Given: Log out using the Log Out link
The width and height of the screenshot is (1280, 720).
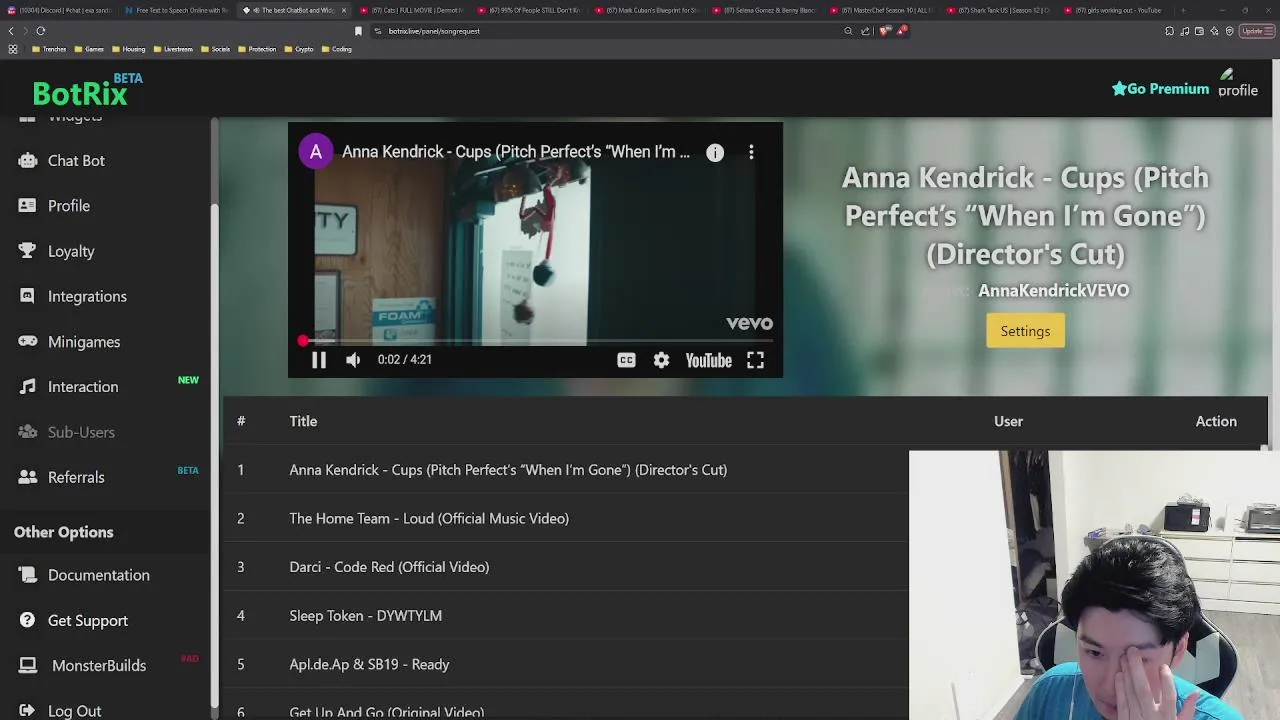Looking at the screenshot, I should (74, 711).
